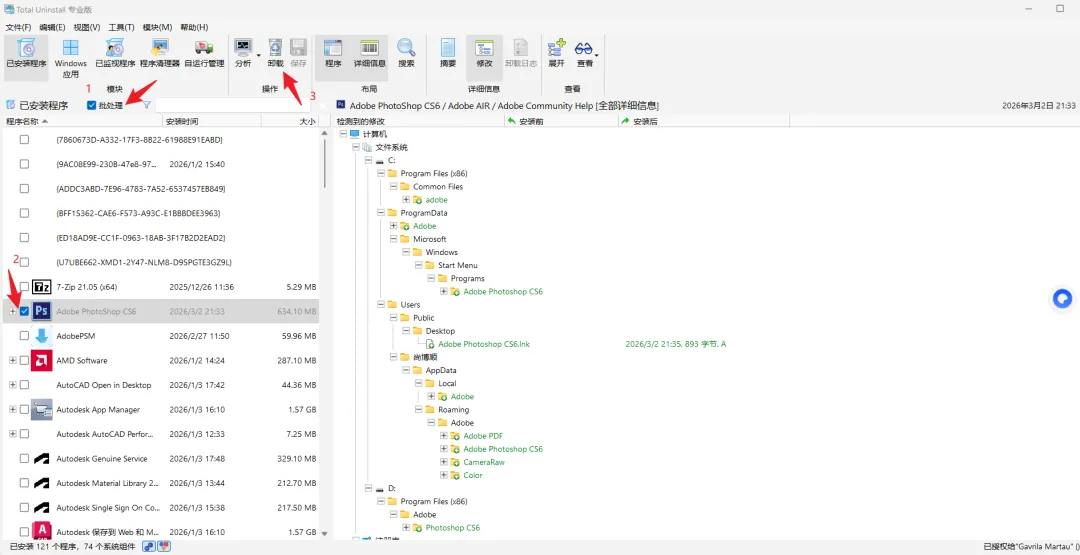Open the 已监视程序 module
Viewport: 1080px width, 555px height.
[x=114, y=54]
